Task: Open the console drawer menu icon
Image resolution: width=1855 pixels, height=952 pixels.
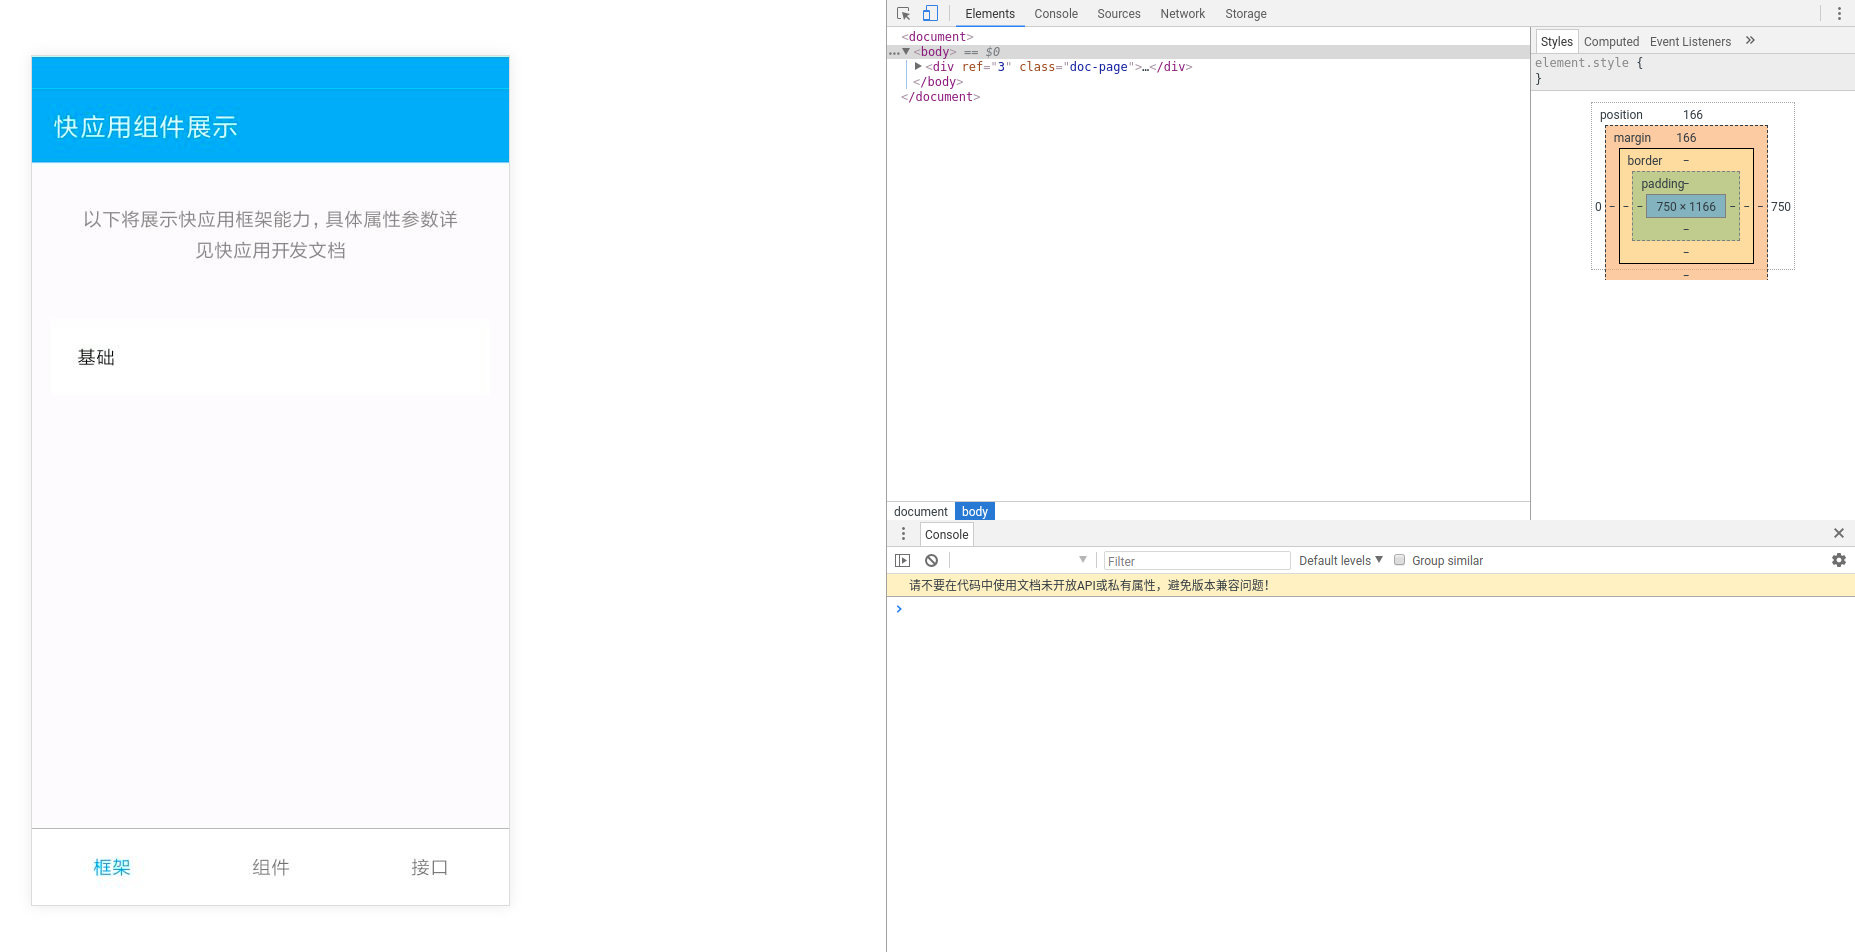Action: (x=903, y=534)
